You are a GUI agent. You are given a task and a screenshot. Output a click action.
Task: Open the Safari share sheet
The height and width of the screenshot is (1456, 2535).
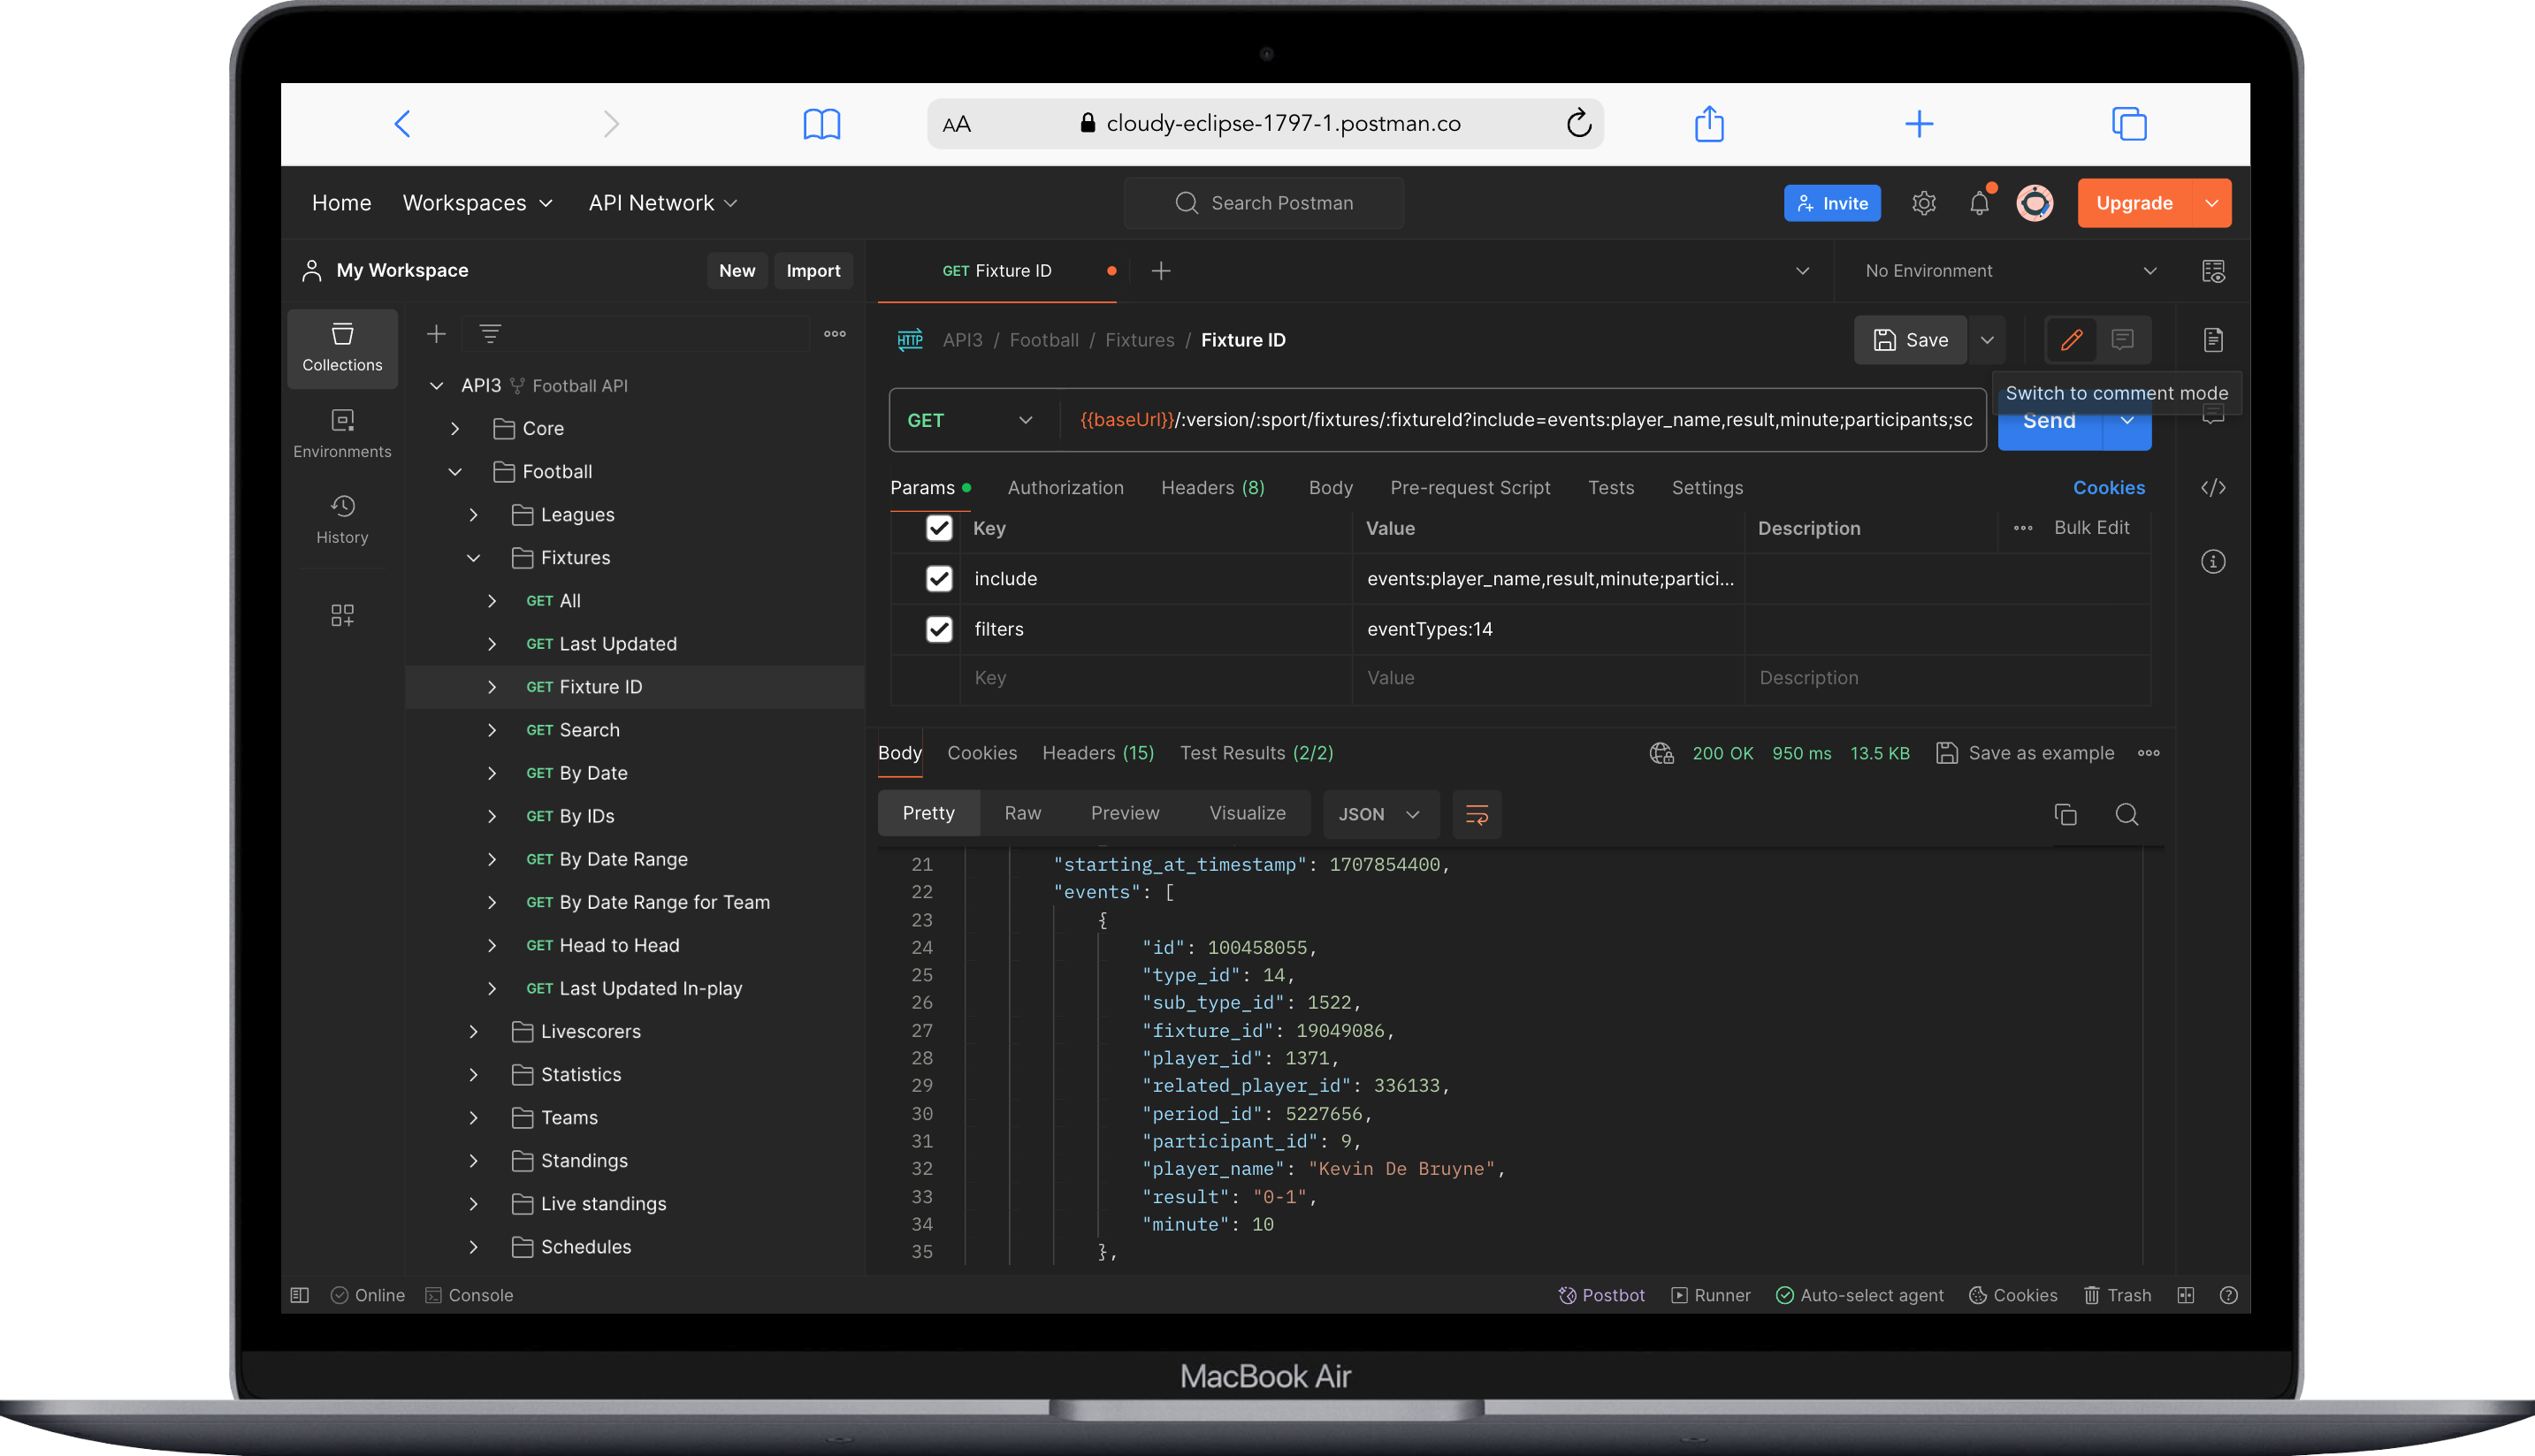[1709, 123]
